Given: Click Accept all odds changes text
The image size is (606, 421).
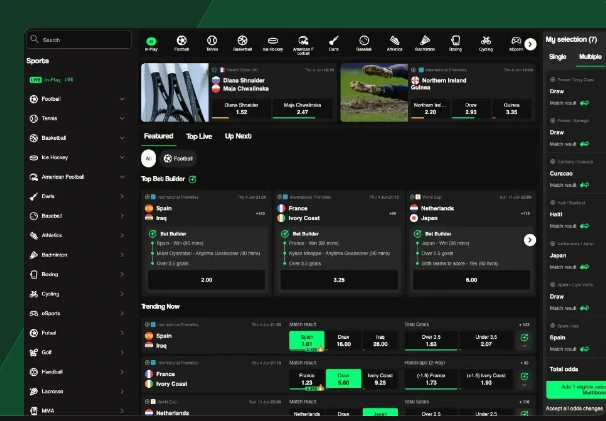Looking at the screenshot, I should [x=574, y=408].
